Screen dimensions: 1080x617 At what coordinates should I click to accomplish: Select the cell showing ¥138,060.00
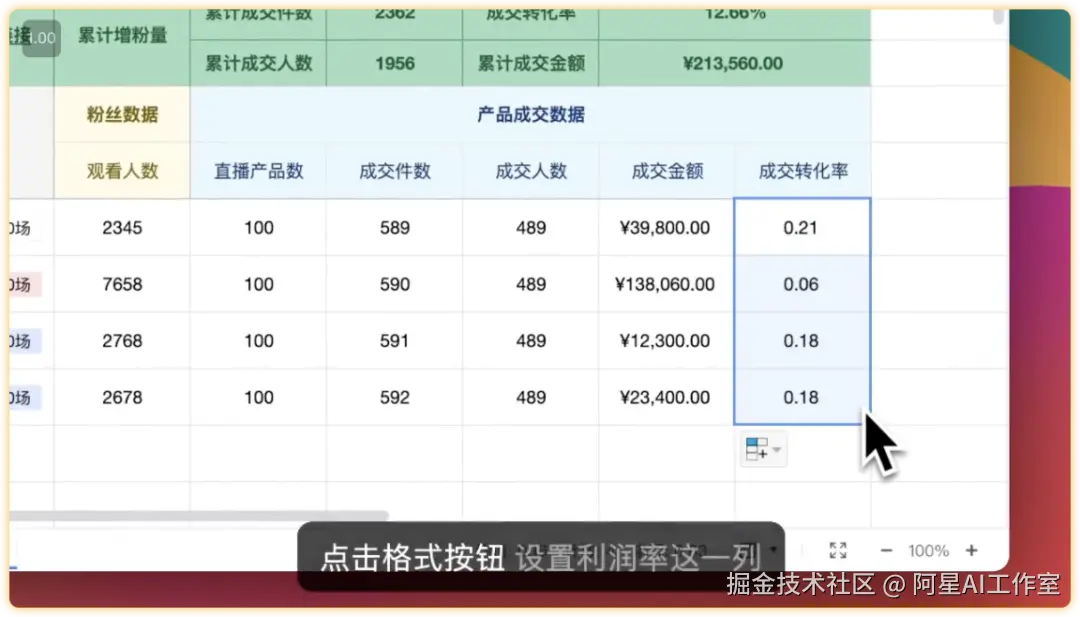click(x=665, y=284)
